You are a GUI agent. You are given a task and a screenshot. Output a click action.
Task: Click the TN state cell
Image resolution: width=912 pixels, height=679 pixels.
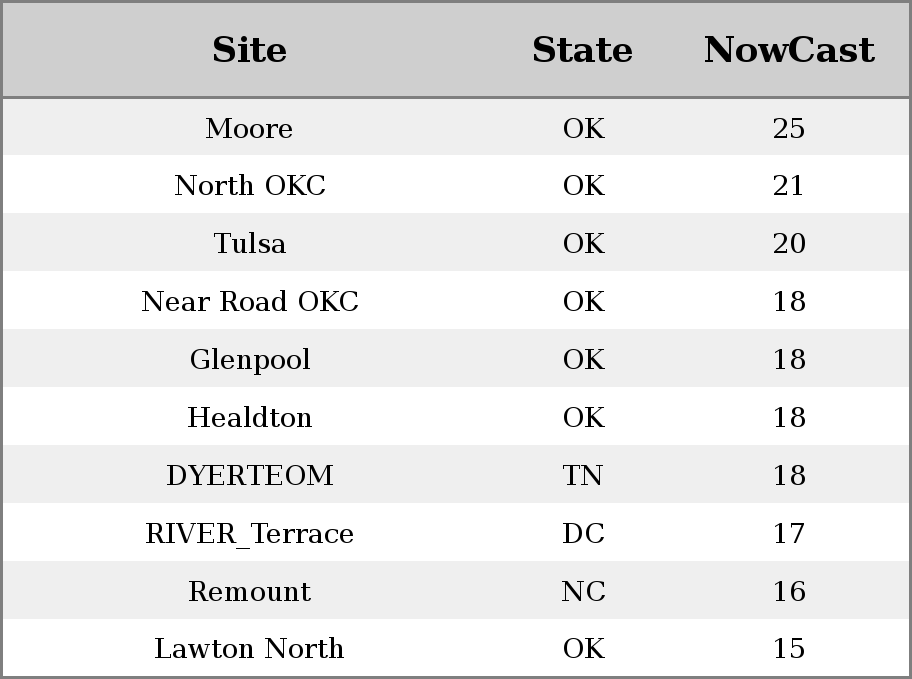click(x=583, y=475)
